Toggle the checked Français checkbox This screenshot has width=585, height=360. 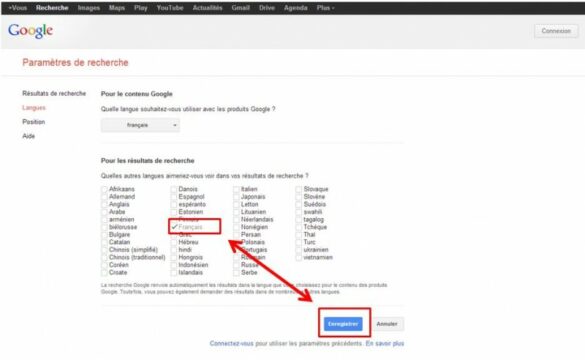pos(174,227)
